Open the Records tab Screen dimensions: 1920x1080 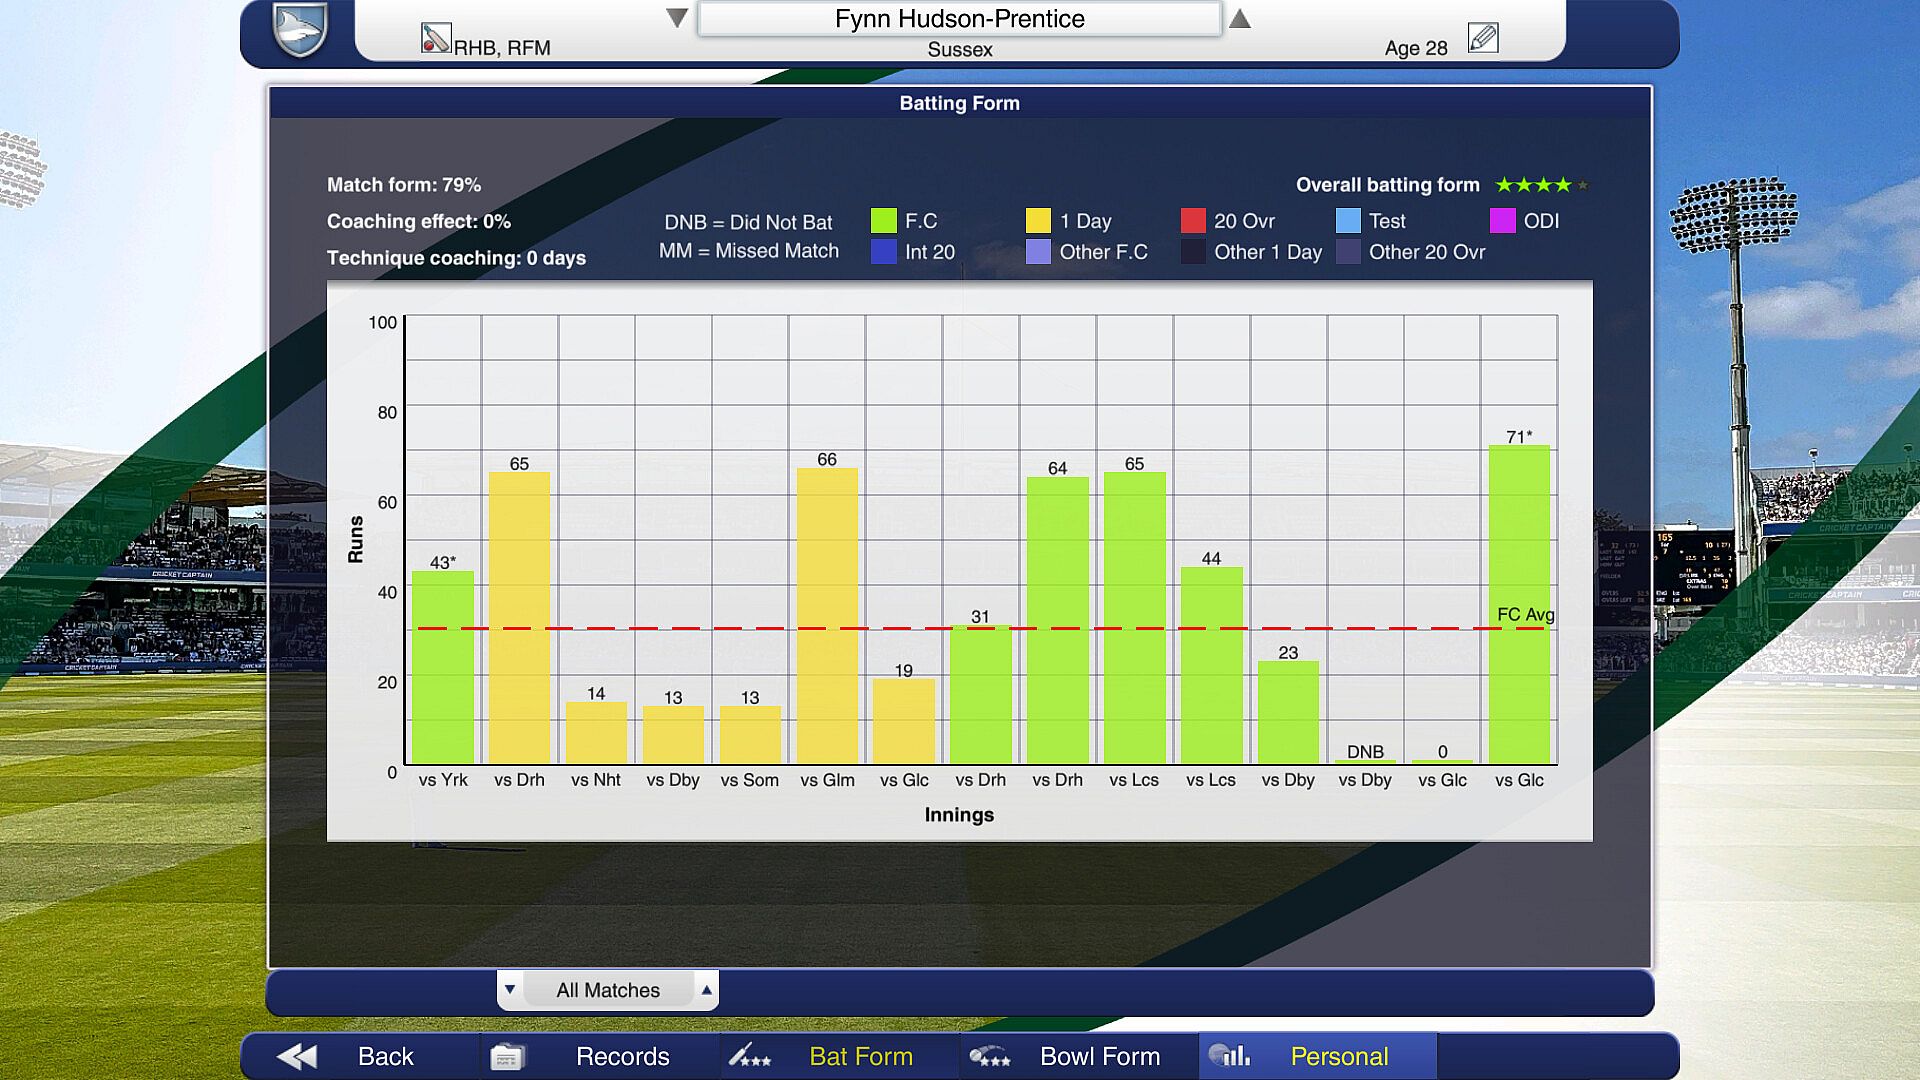coord(622,1056)
